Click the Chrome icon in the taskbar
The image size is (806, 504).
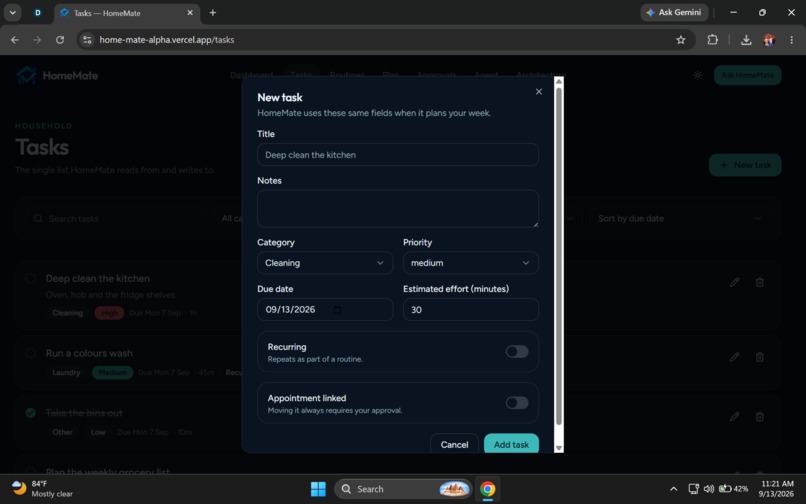coord(487,489)
